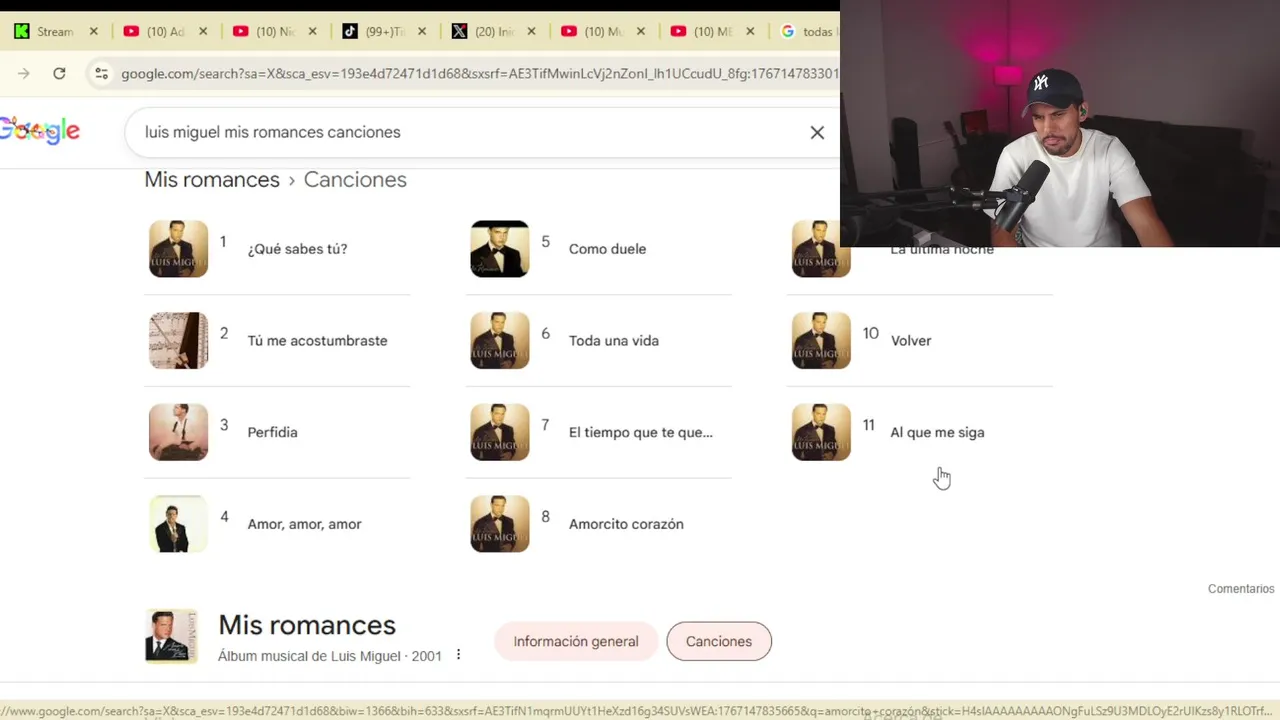Image resolution: width=1280 pixels, height=720 pixels.
Task: Click the 'Comentarios' feedback link
Action: pyautogui.click(x=1241, y=589)
